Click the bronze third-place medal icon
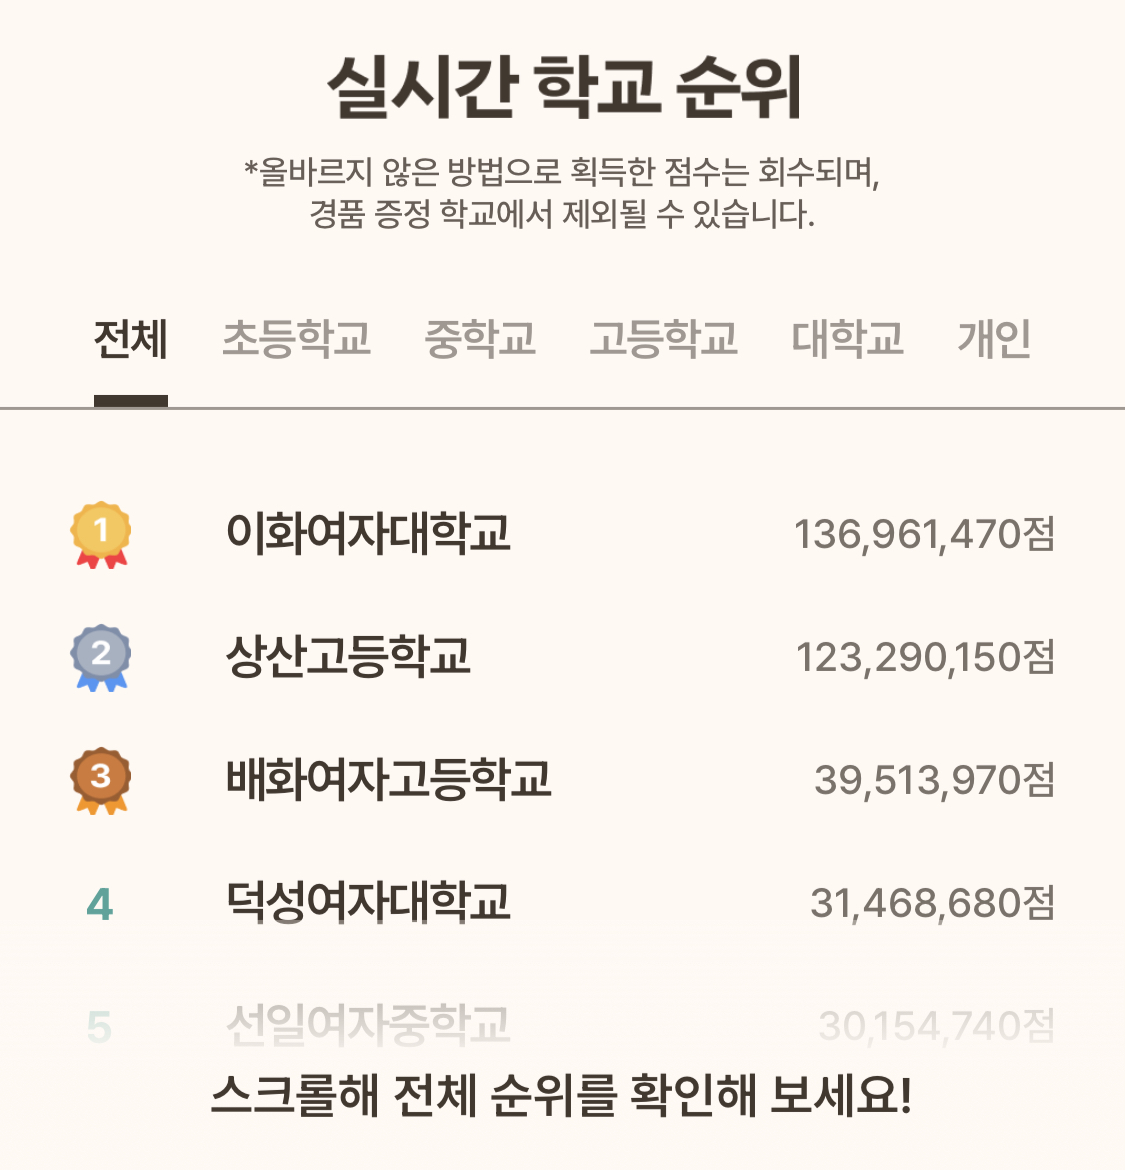The height and width of the screenshot is (1170, 1125). click(x=100, y=780)
